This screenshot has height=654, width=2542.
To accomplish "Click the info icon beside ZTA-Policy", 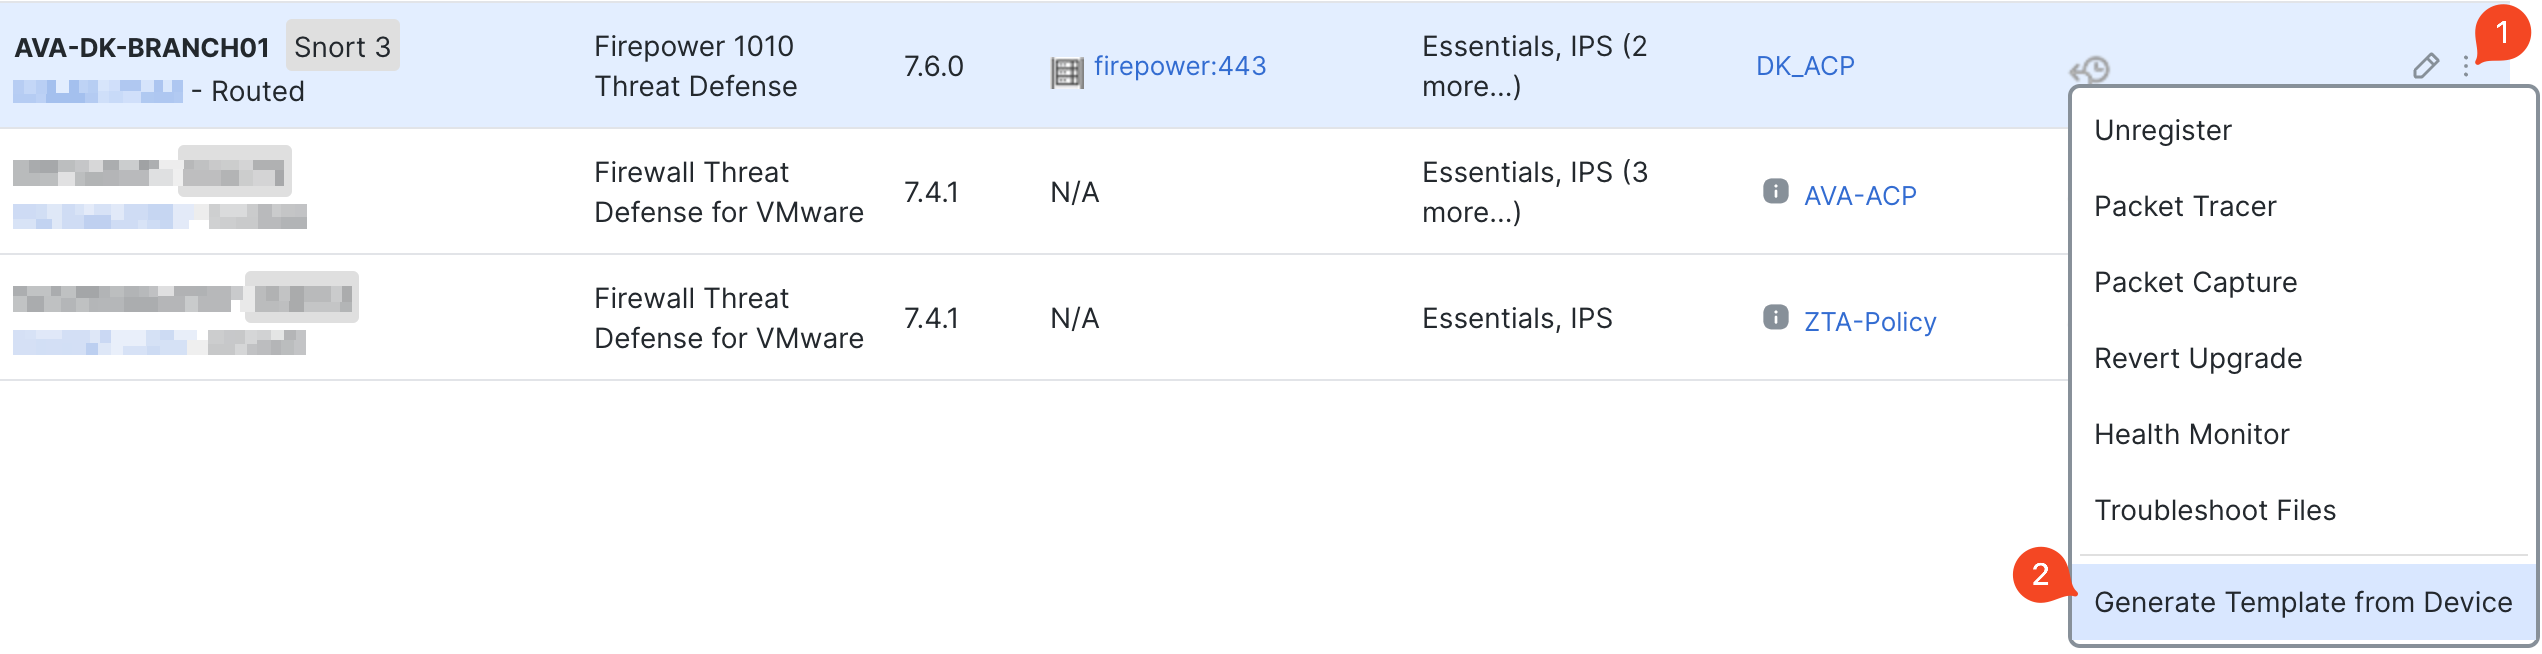I will coord(1775,319).
